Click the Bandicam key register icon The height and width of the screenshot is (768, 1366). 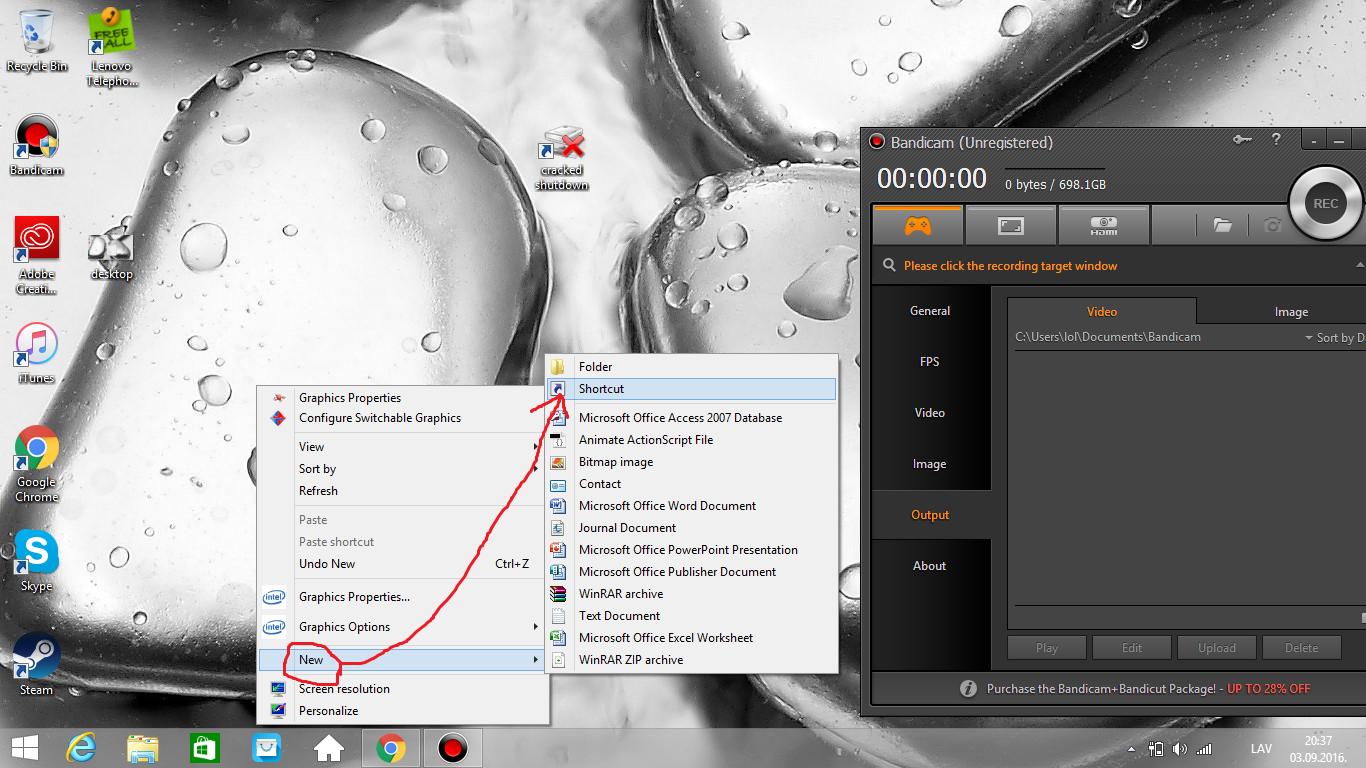[x=1243, y=140]
